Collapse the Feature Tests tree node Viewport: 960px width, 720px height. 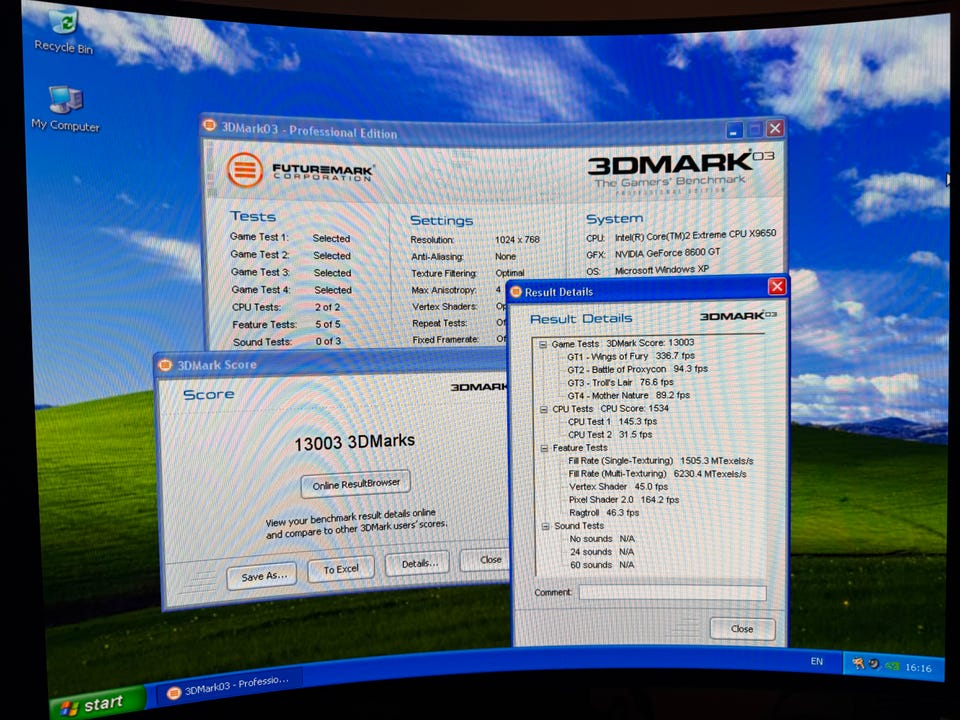tap(544, 448)
